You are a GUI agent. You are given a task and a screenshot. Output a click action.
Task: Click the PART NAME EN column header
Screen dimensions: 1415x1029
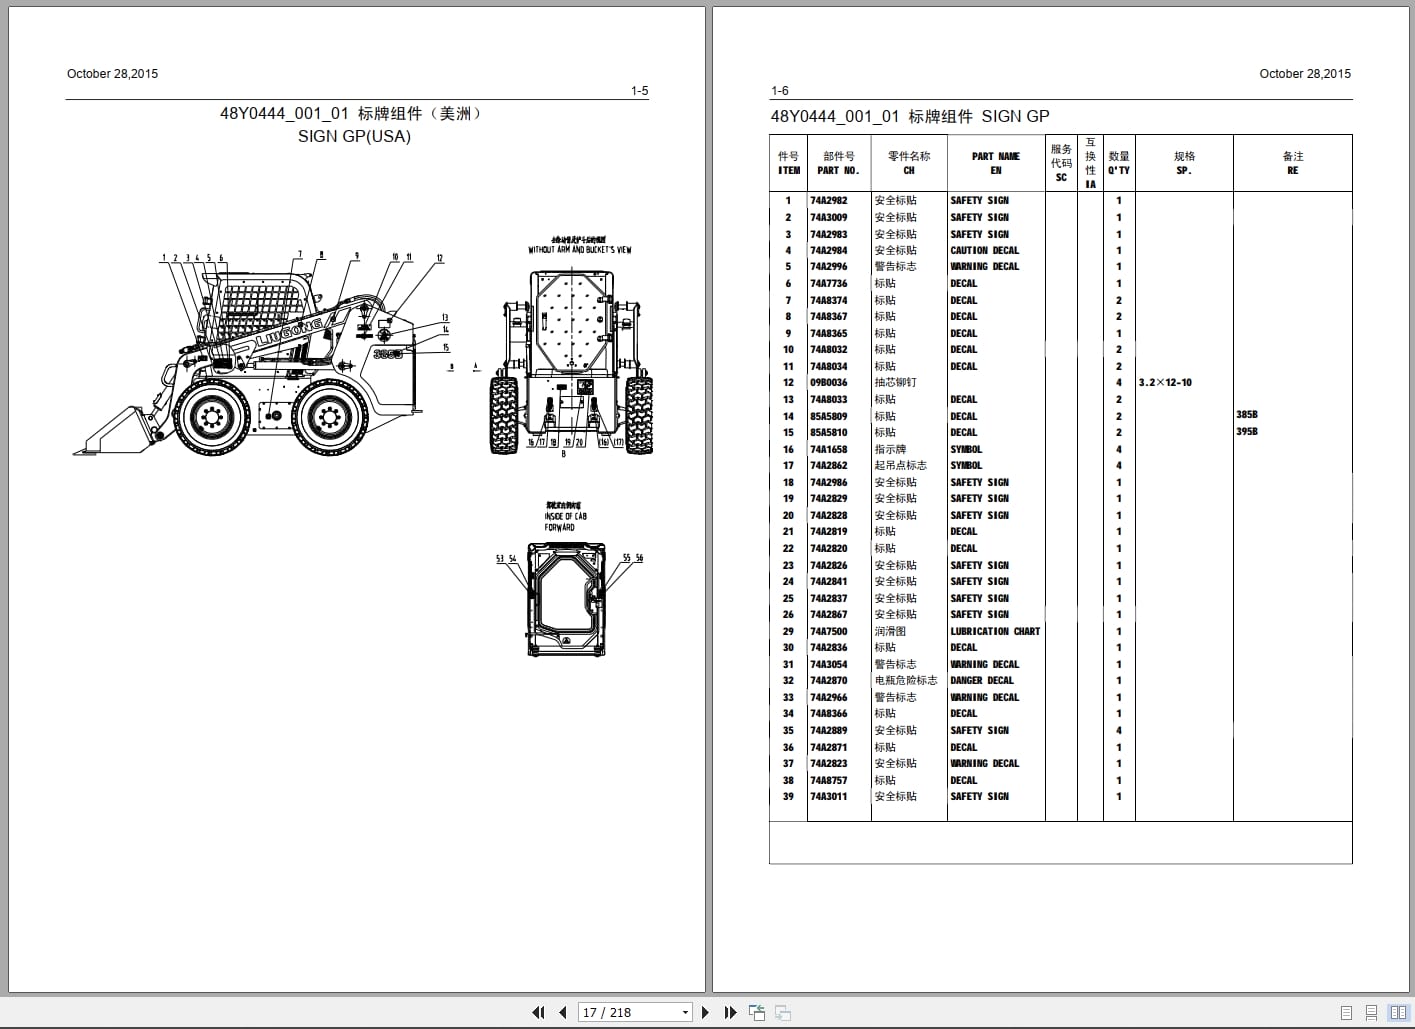pos(996,163)
